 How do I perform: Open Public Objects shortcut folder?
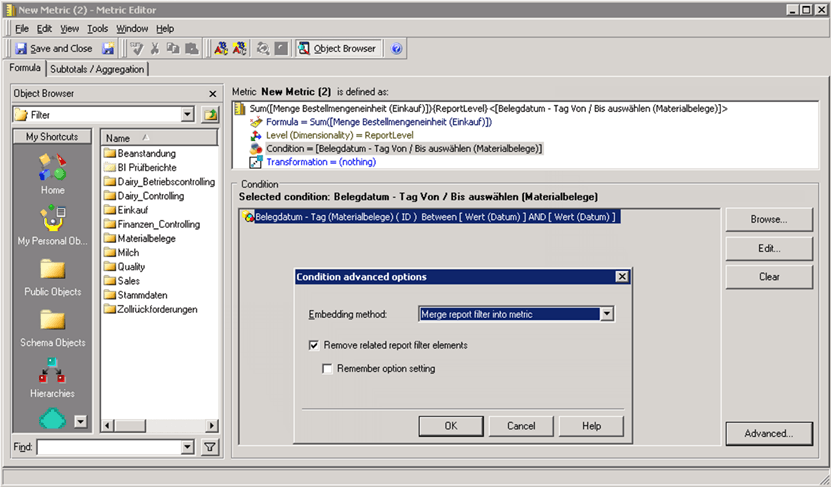[52, 277]
